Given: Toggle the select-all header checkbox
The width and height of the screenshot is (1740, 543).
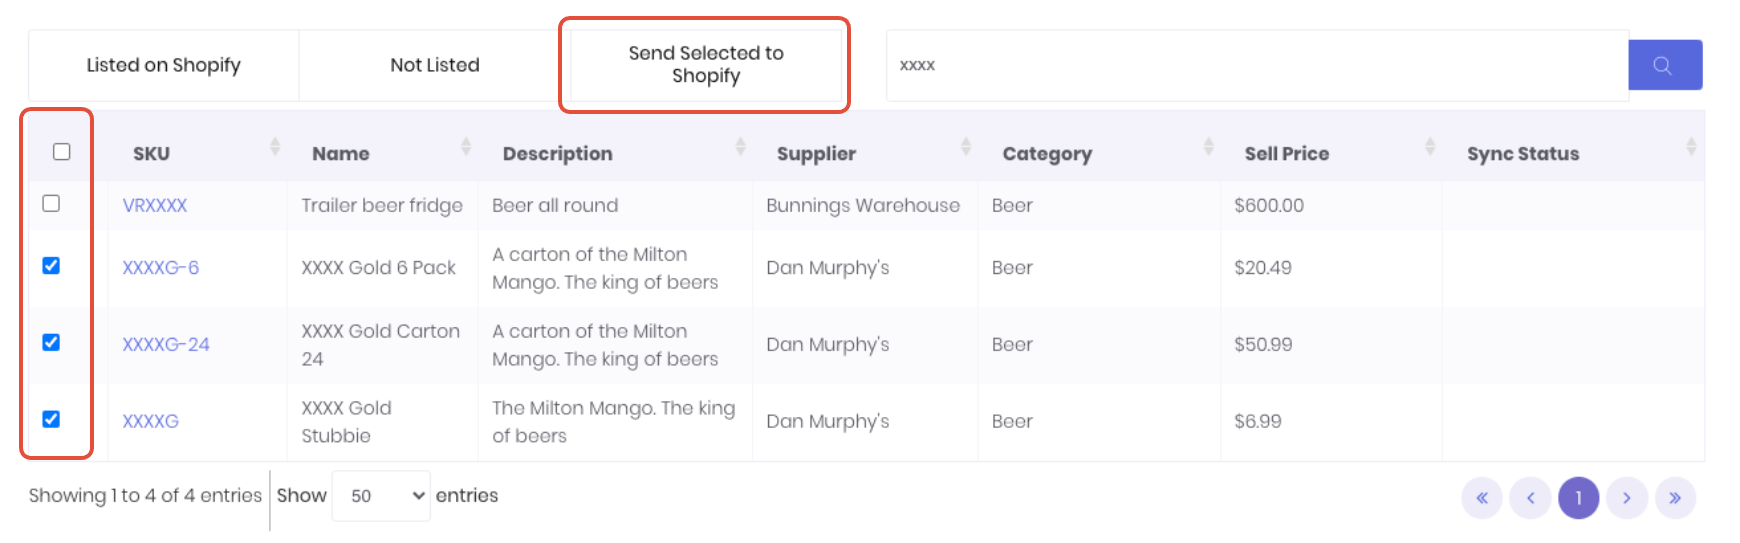Looking at the screenshot, I should point(62,151).
